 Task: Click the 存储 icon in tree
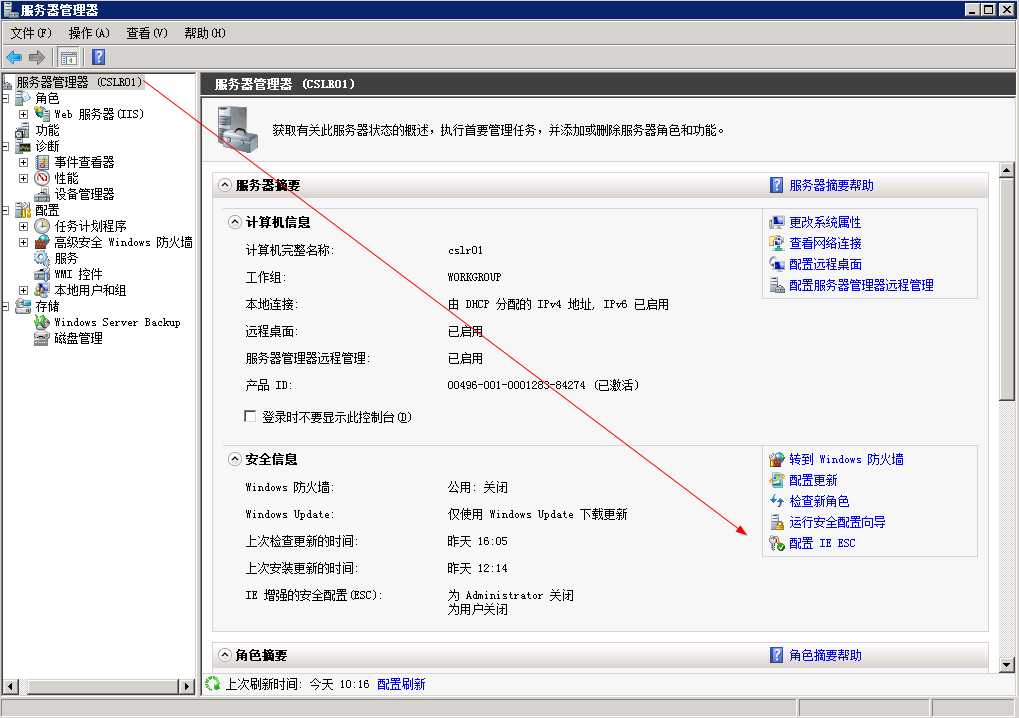23,306
